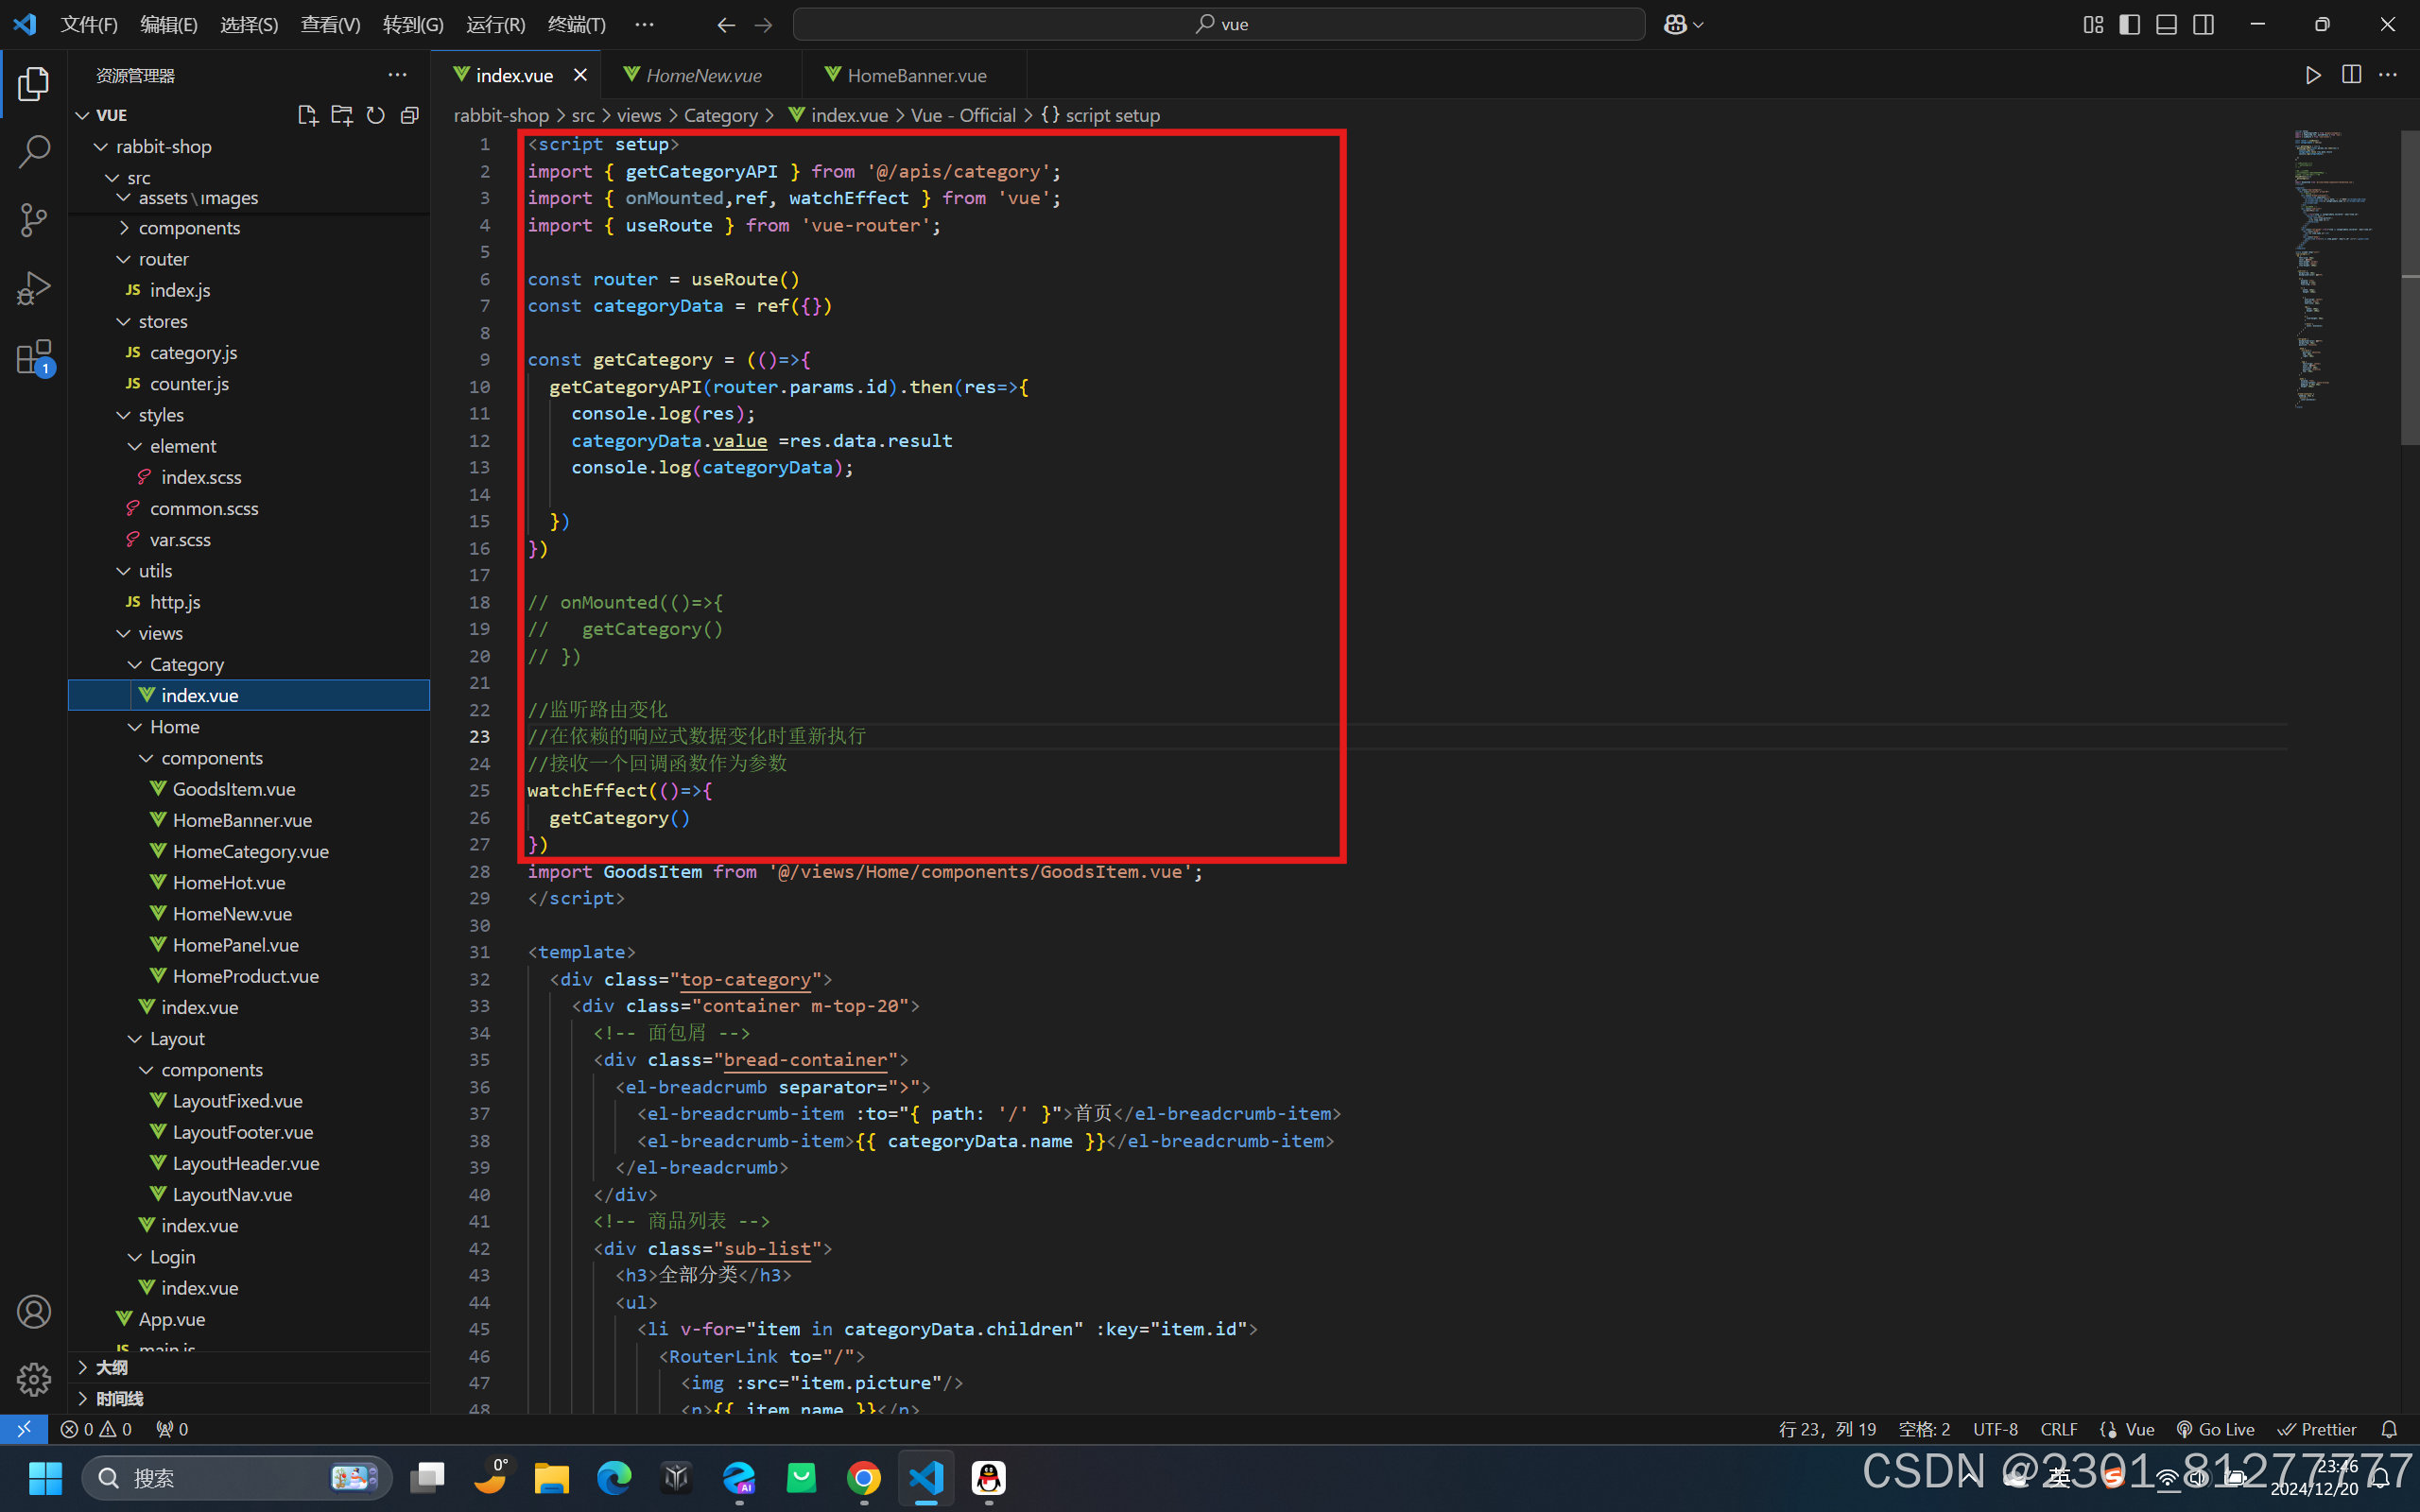The height and width of the screenshot is (1512, 2420).
Task: Open the Explorer view in activity bar
Action: (34, 84)
